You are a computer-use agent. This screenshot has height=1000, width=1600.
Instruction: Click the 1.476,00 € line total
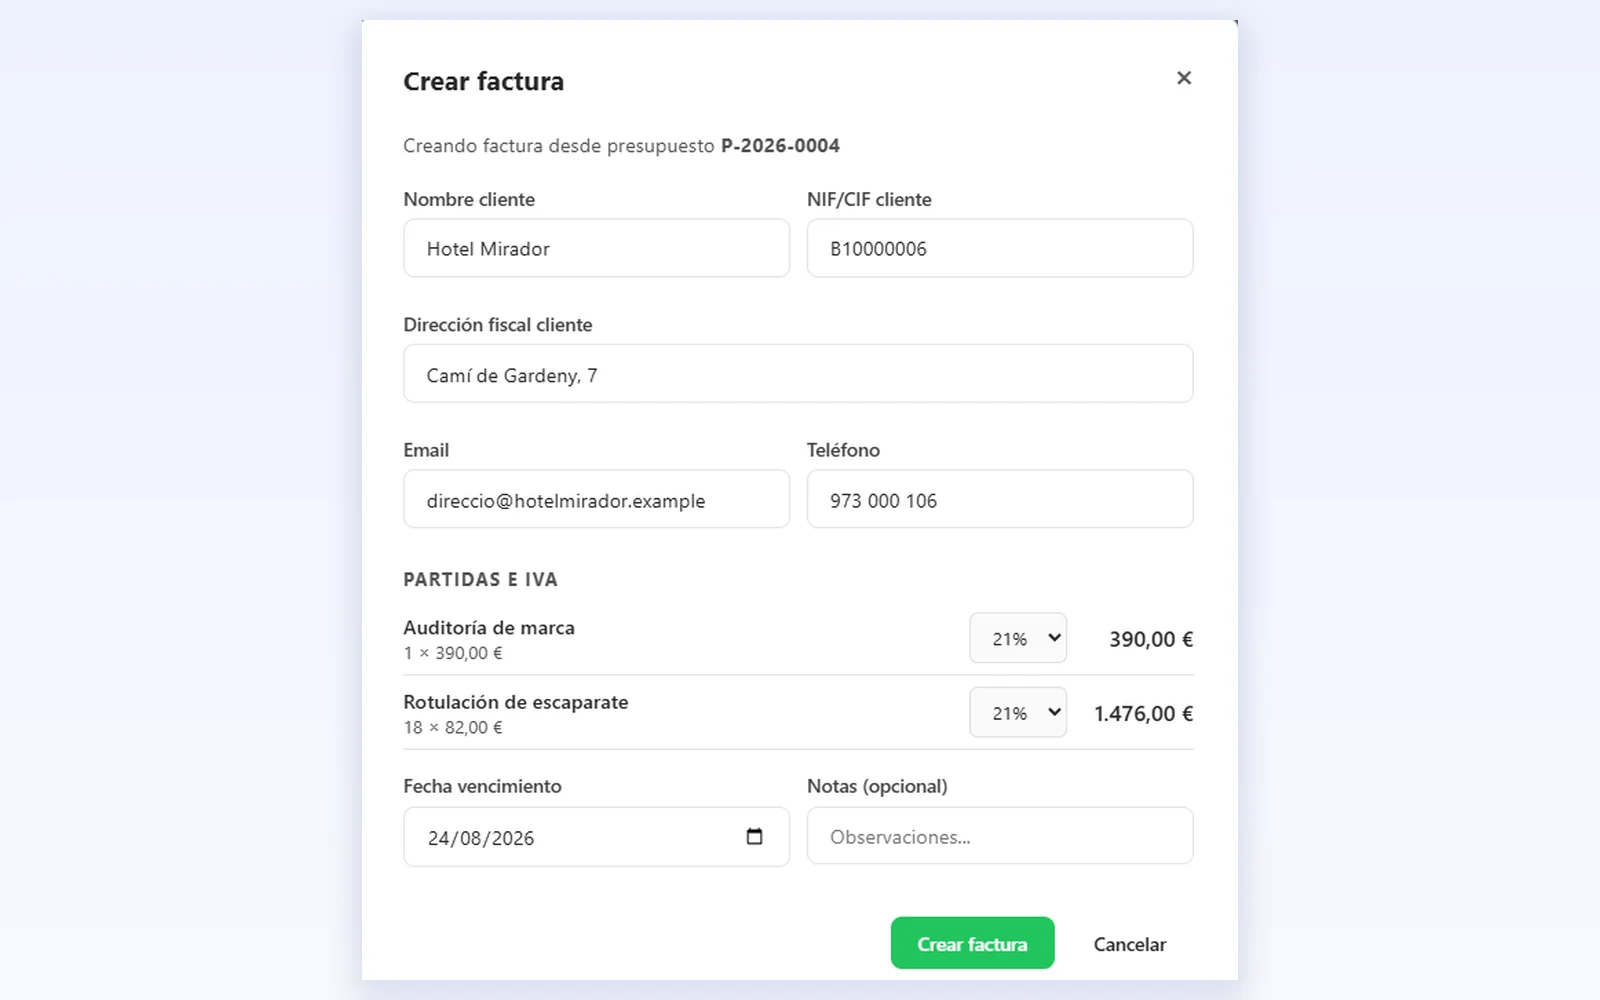click(x=1143, y=713)
